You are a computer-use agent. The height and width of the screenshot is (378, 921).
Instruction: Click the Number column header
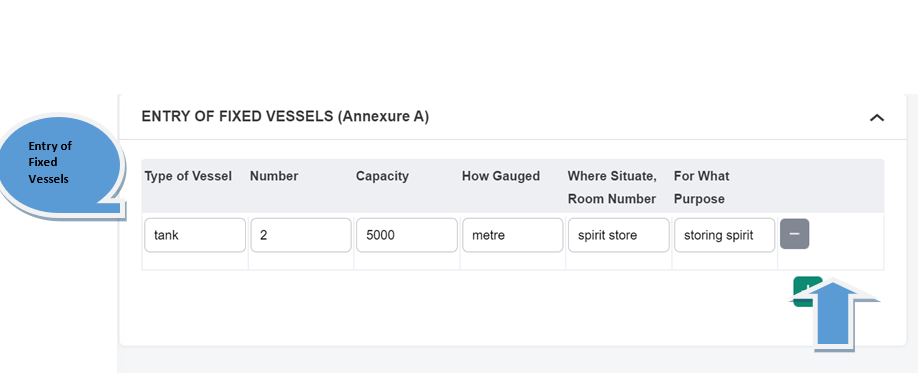coord(274,176)
